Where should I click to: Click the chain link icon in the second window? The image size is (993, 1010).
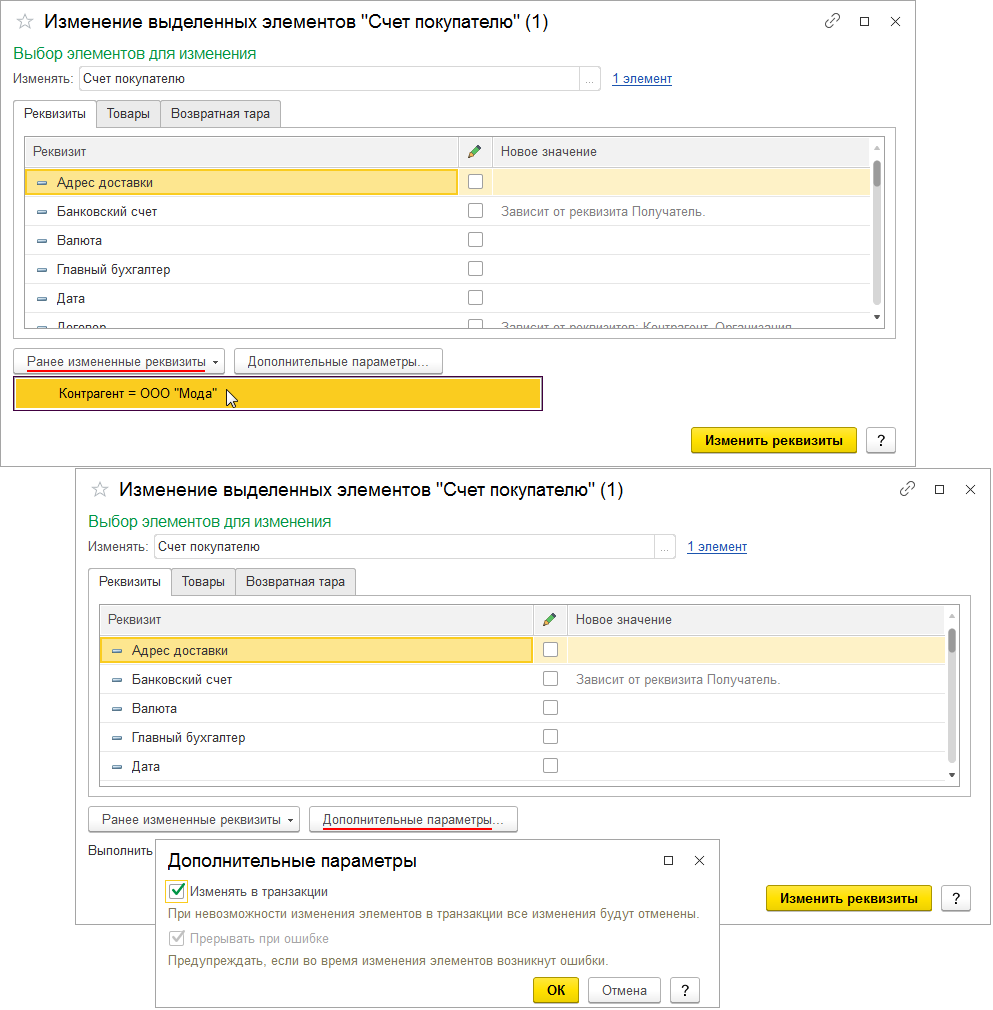[907, 489]
